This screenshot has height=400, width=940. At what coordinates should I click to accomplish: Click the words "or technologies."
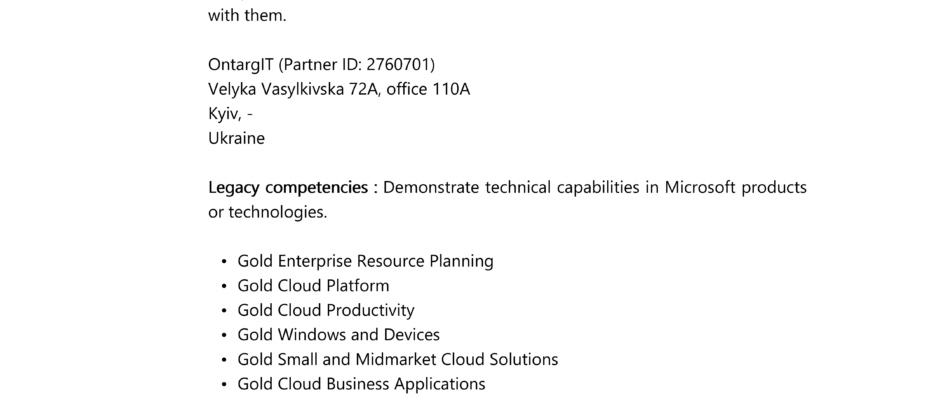click(x=267, y=212)
